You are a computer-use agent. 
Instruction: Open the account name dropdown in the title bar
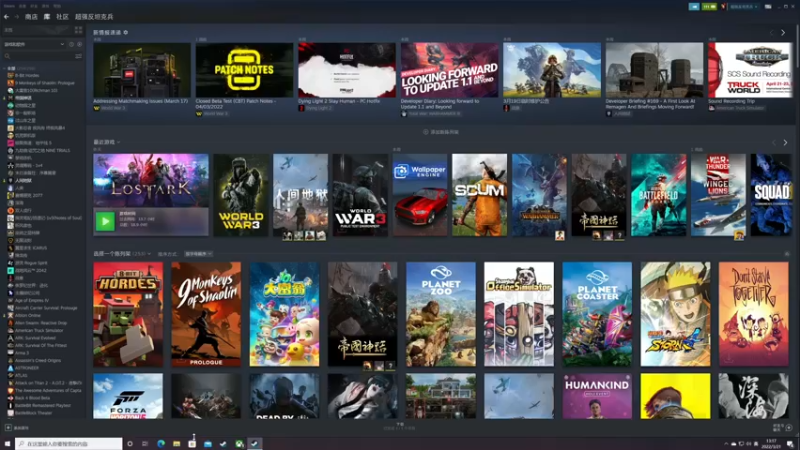(744, 7)
